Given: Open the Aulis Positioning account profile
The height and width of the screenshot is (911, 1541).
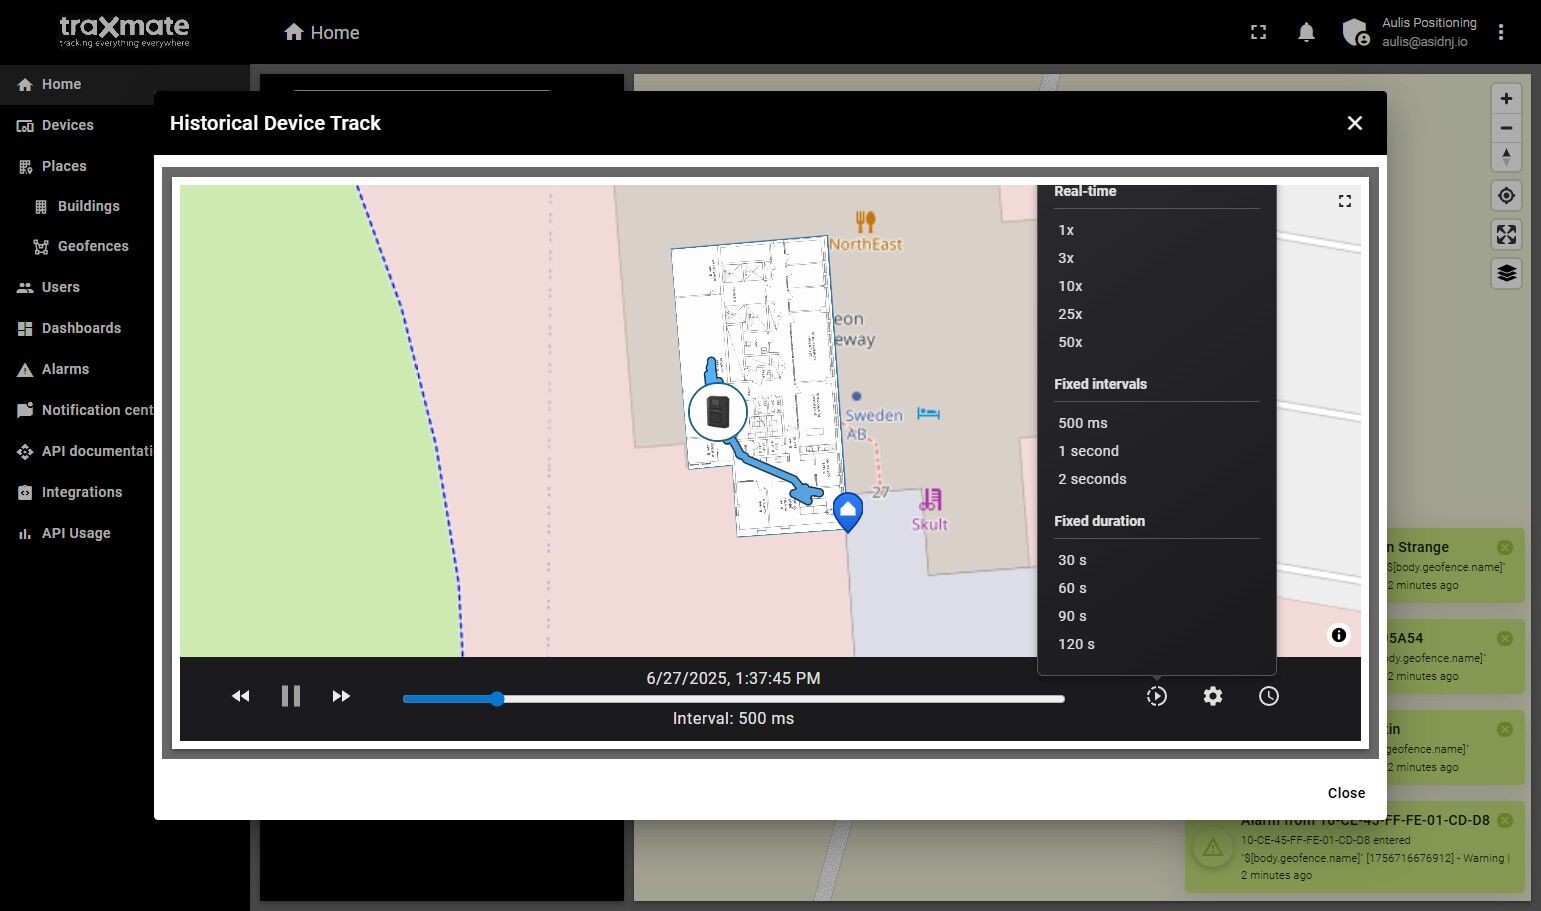Looking at the screenshot, I should [x=1409, y=32].
